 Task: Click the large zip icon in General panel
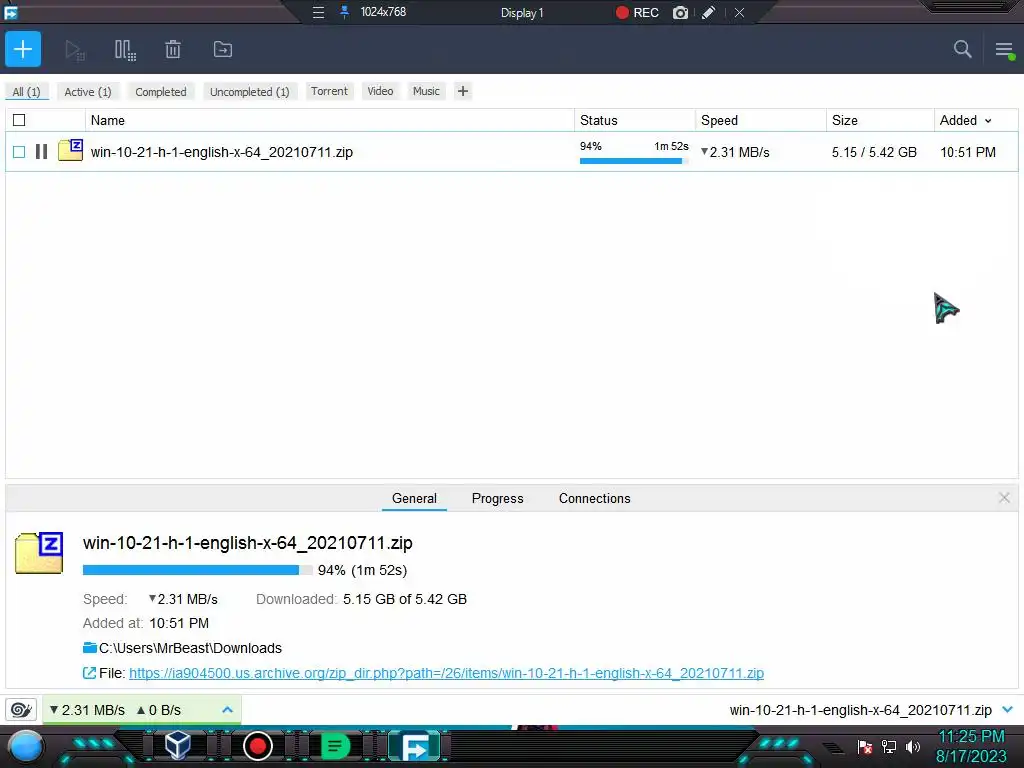click(x=39, y=553)
